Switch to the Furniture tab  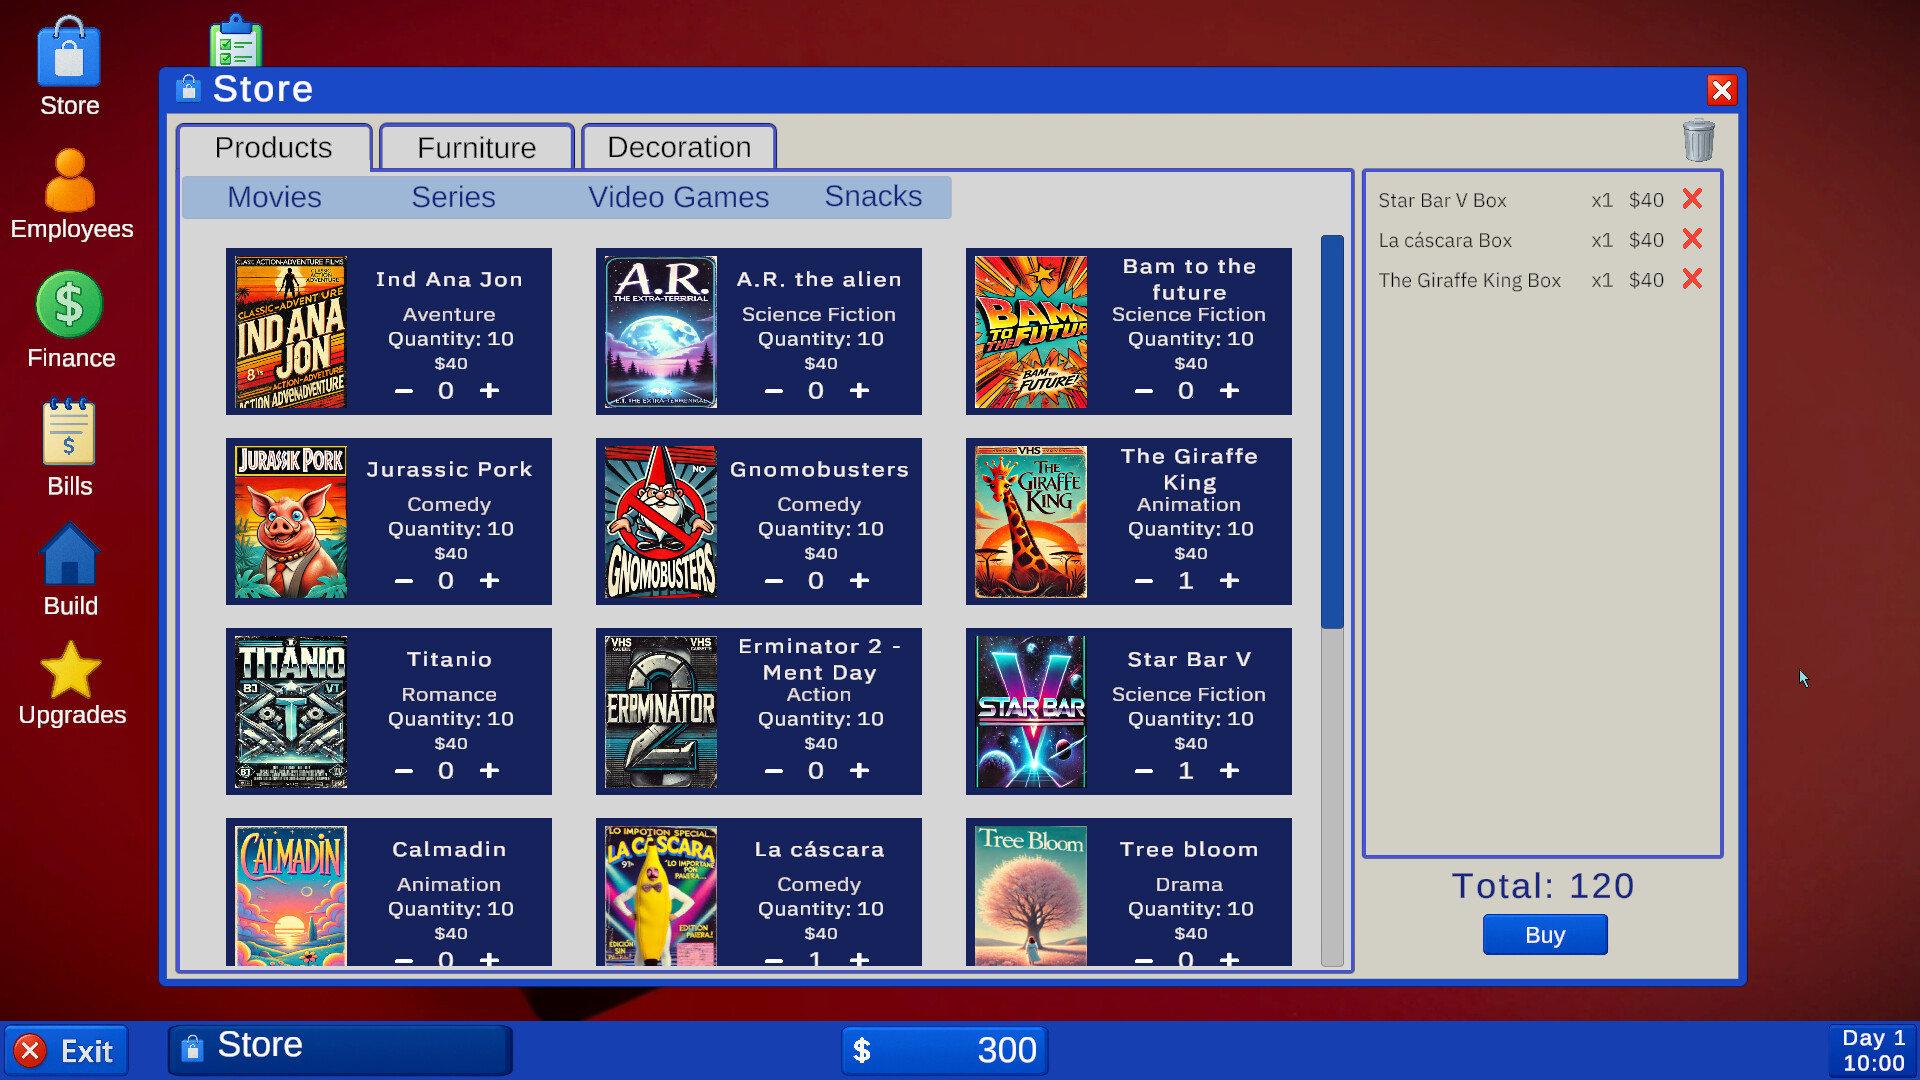tap(476, 147)
